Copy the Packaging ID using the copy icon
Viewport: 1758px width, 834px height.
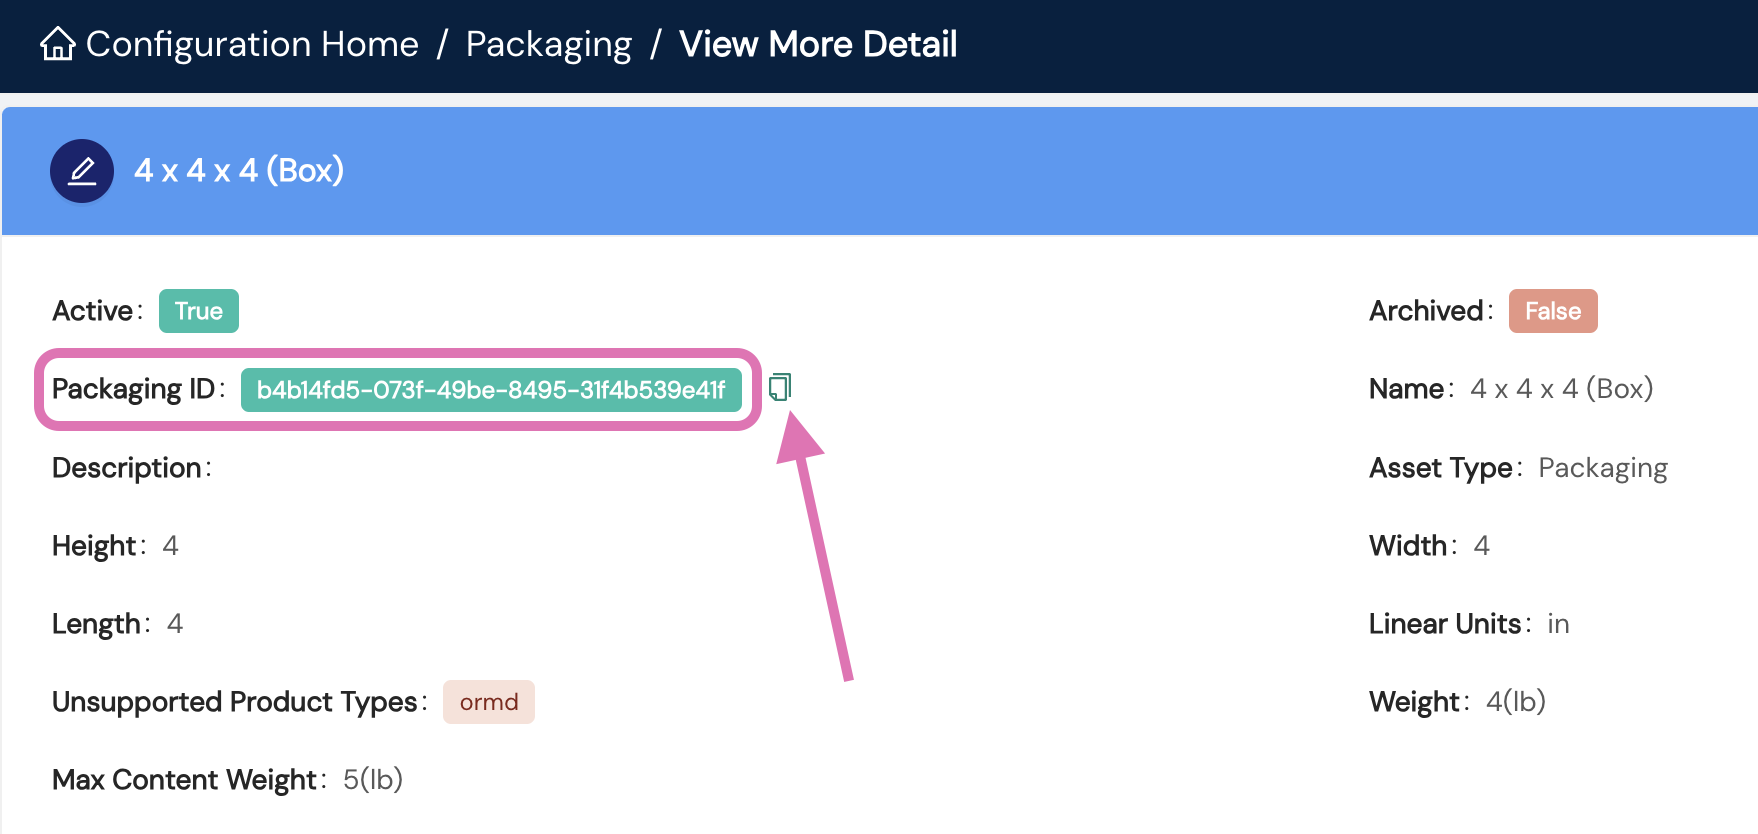pyautogui.click(x=780, y=387)
